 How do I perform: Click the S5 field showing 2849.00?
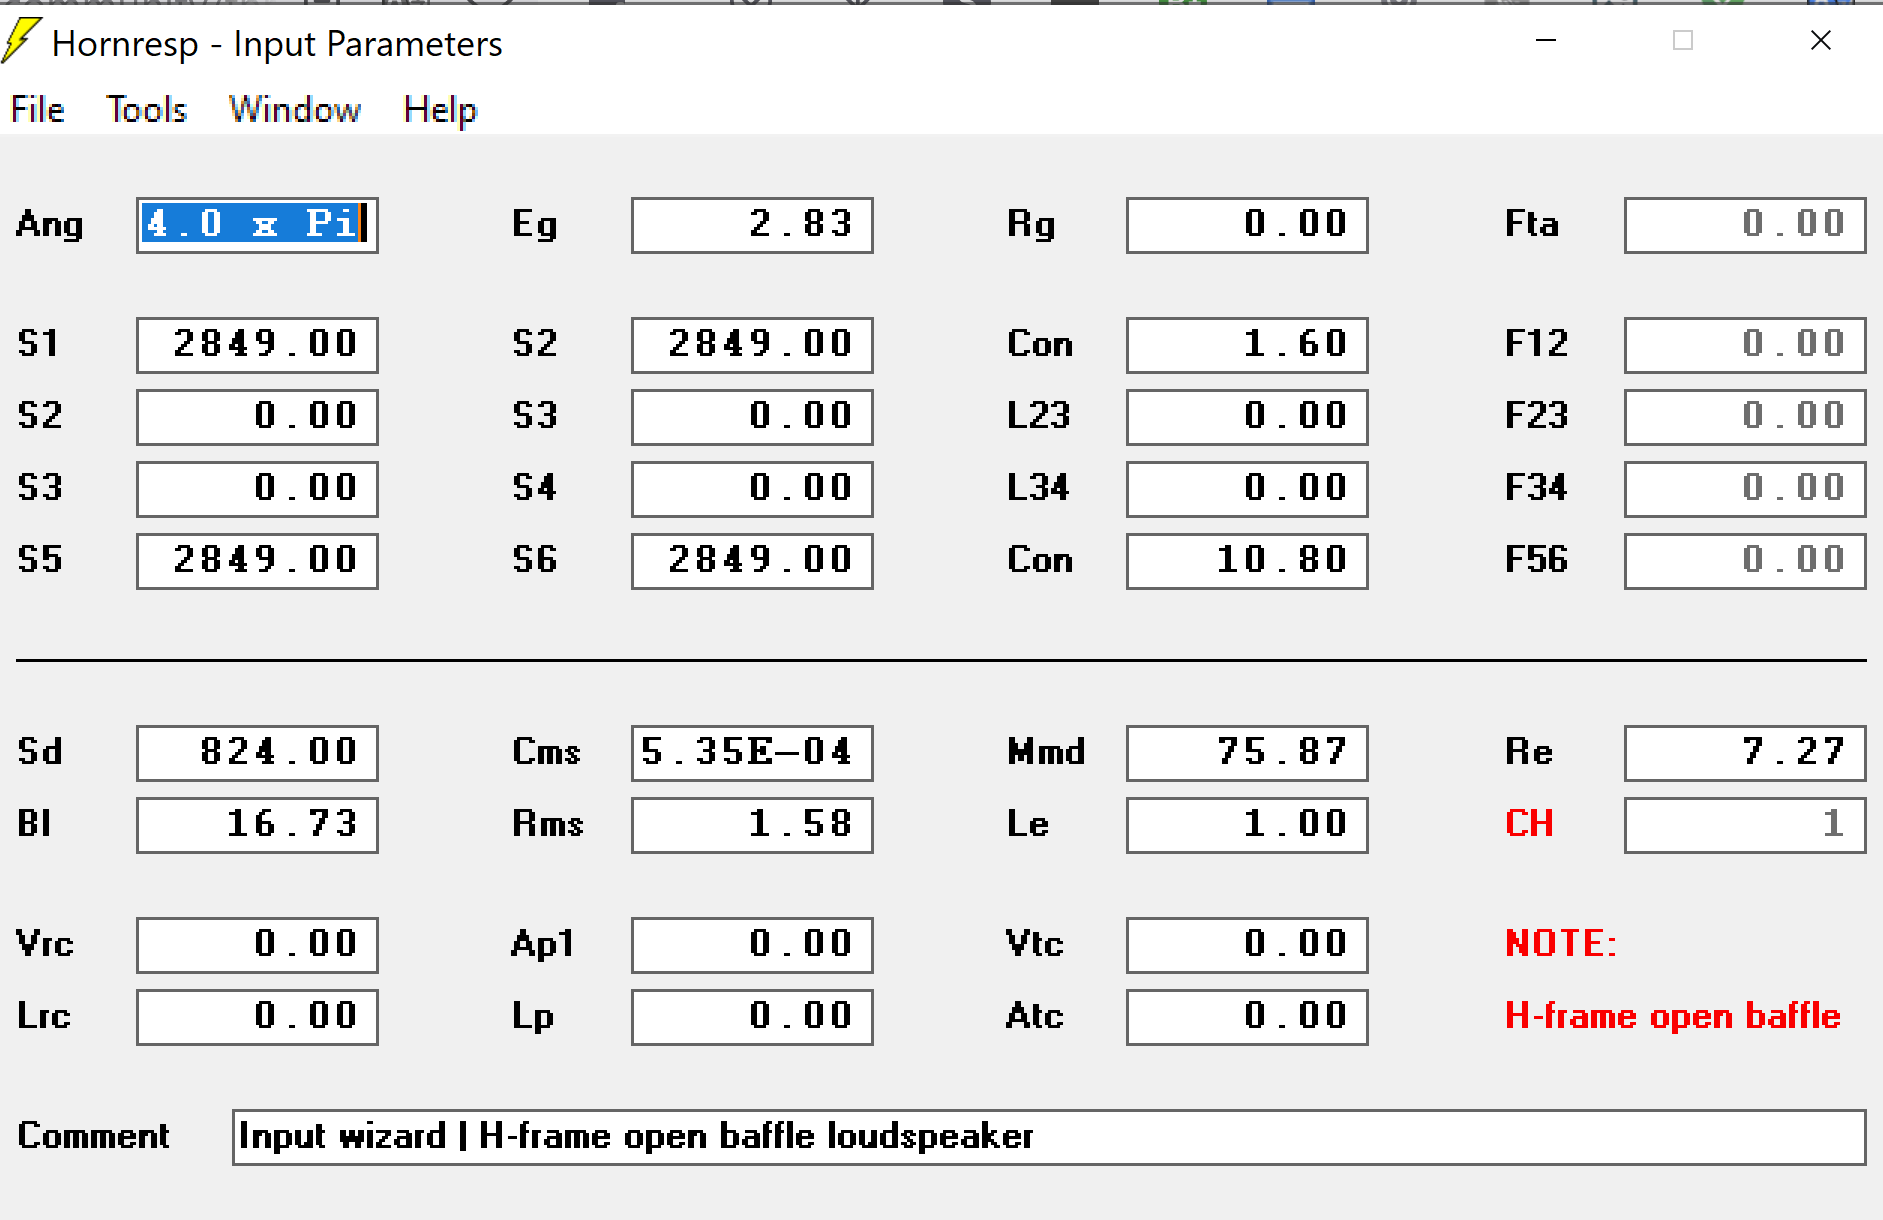click(x=257, y=561)
